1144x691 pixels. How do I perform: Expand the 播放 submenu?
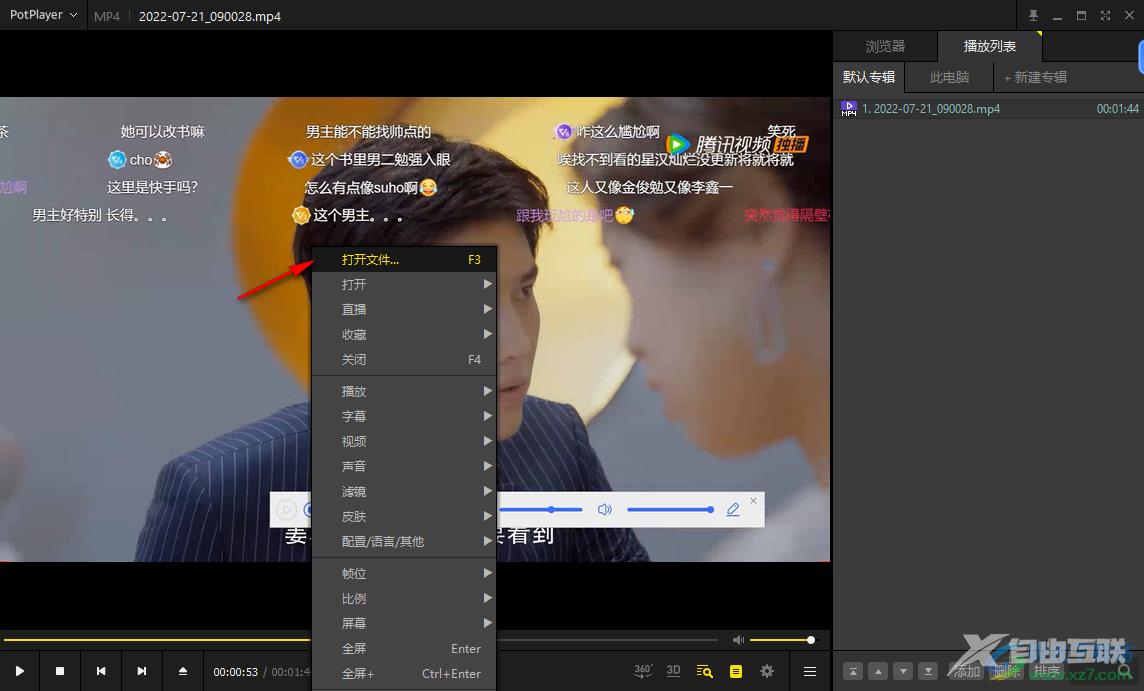coord(404,391)
